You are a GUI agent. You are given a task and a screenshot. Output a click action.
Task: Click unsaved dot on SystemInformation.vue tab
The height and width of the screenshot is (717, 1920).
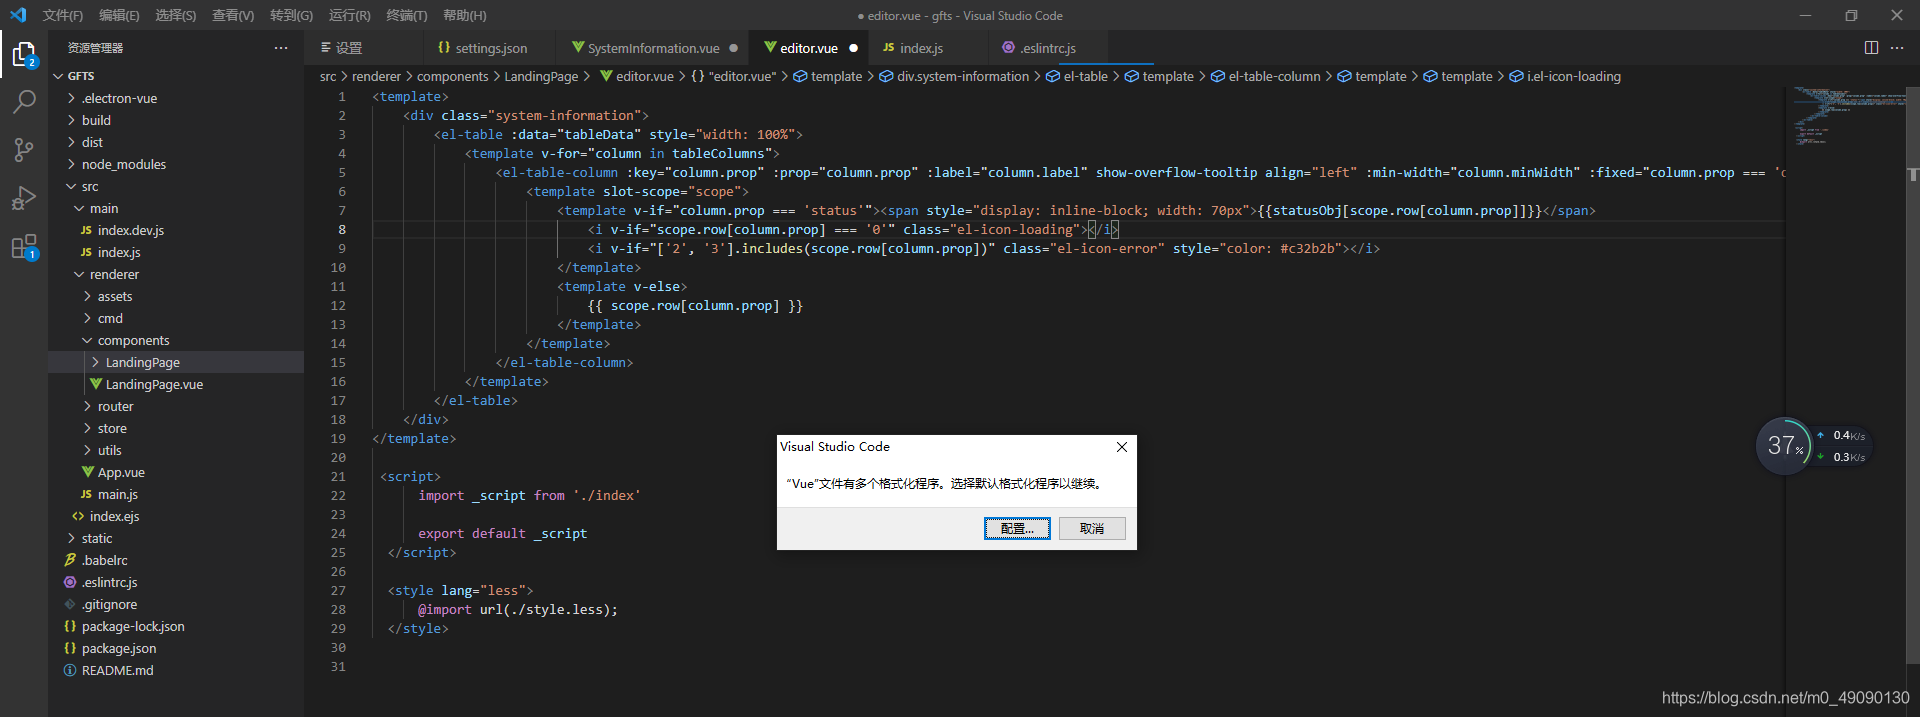pos(734,48)
